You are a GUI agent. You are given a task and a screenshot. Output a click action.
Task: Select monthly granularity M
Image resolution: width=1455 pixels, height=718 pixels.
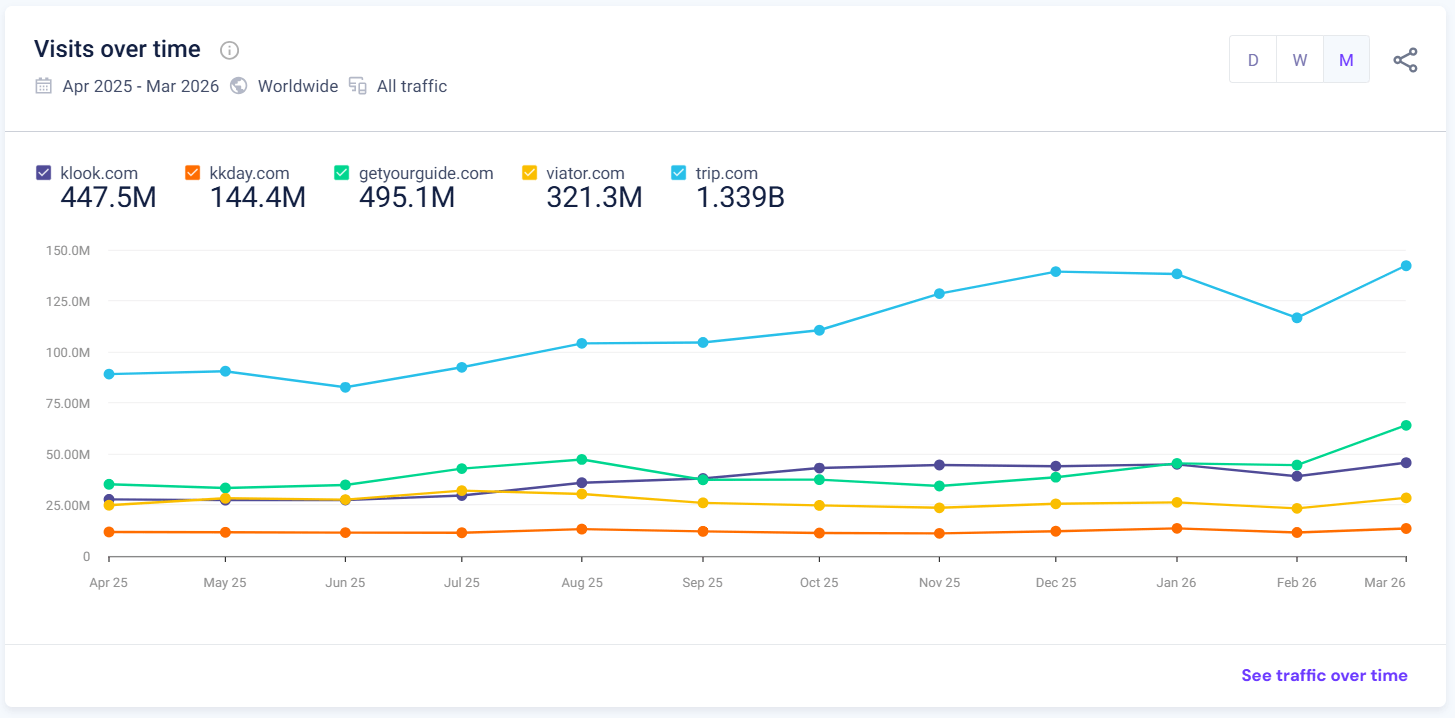coord(1346,60)
